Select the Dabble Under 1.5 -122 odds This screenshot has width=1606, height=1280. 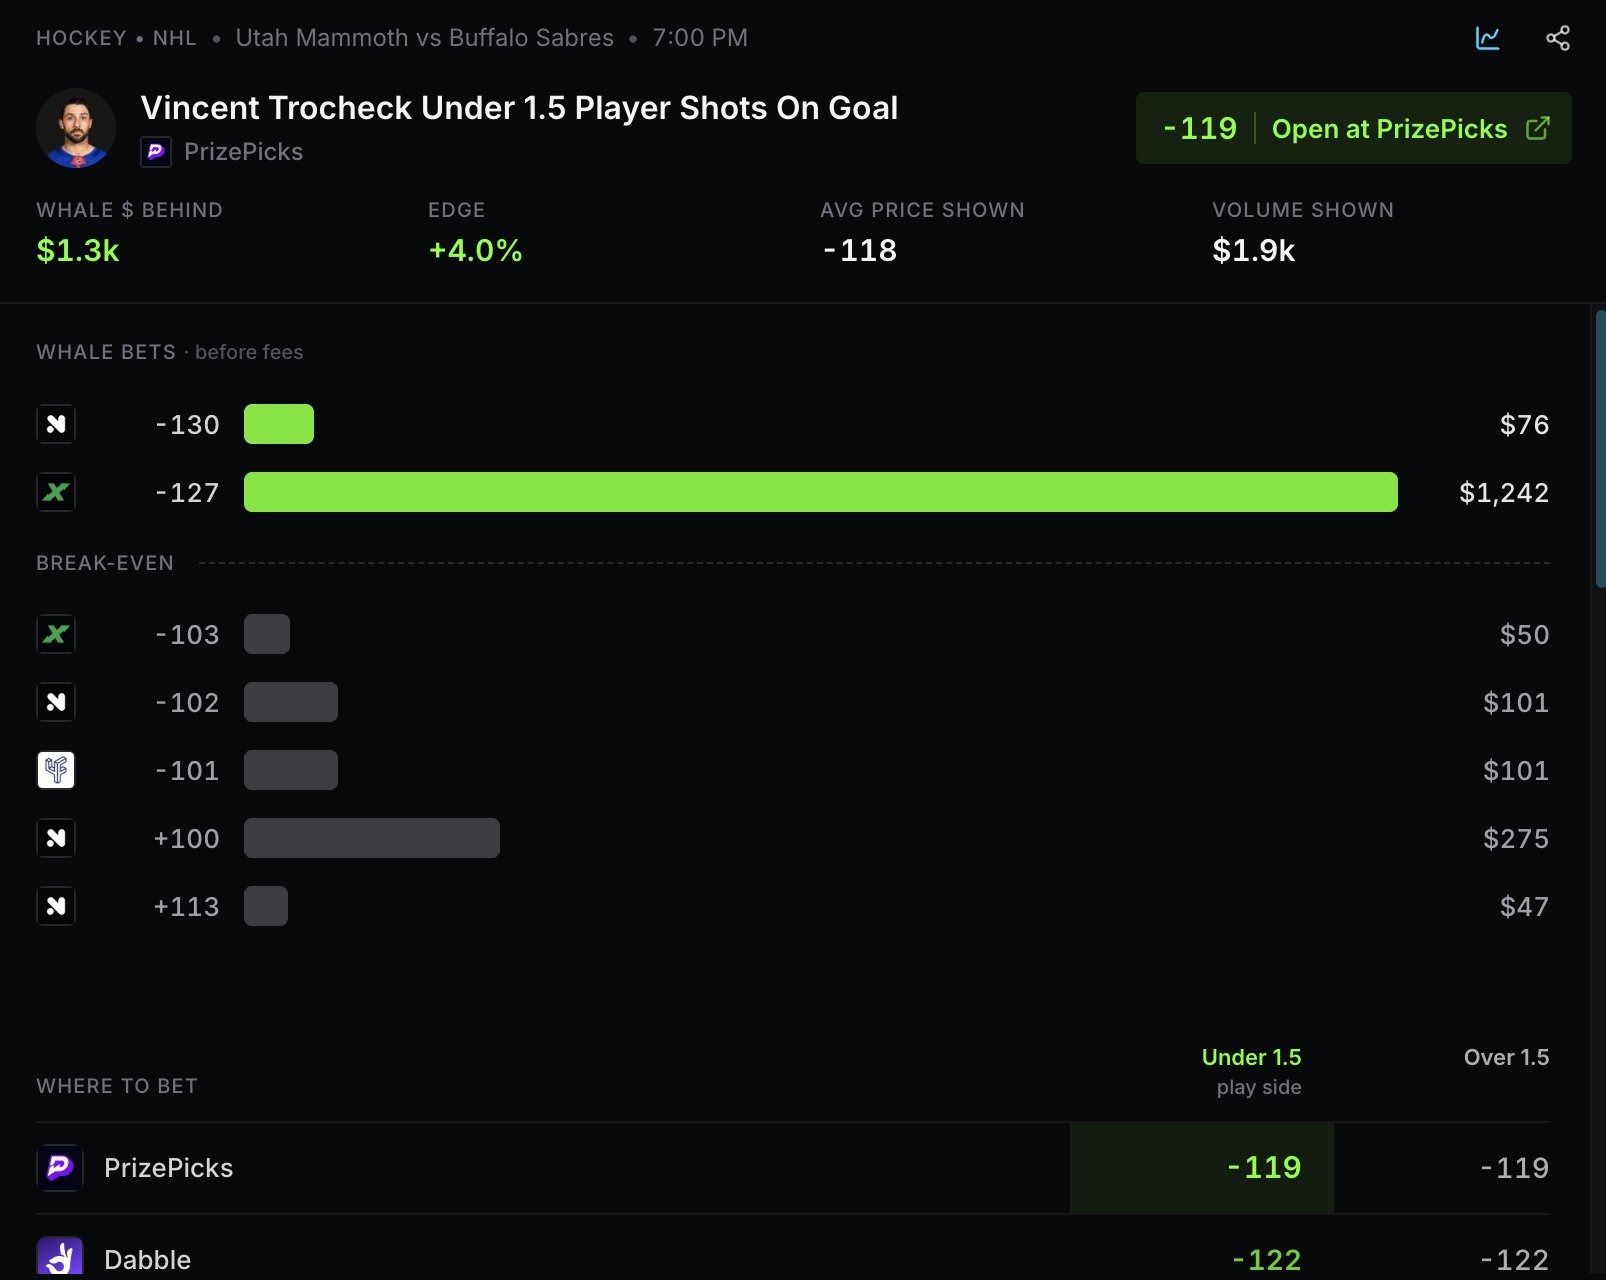[x=1266, y=1260]
